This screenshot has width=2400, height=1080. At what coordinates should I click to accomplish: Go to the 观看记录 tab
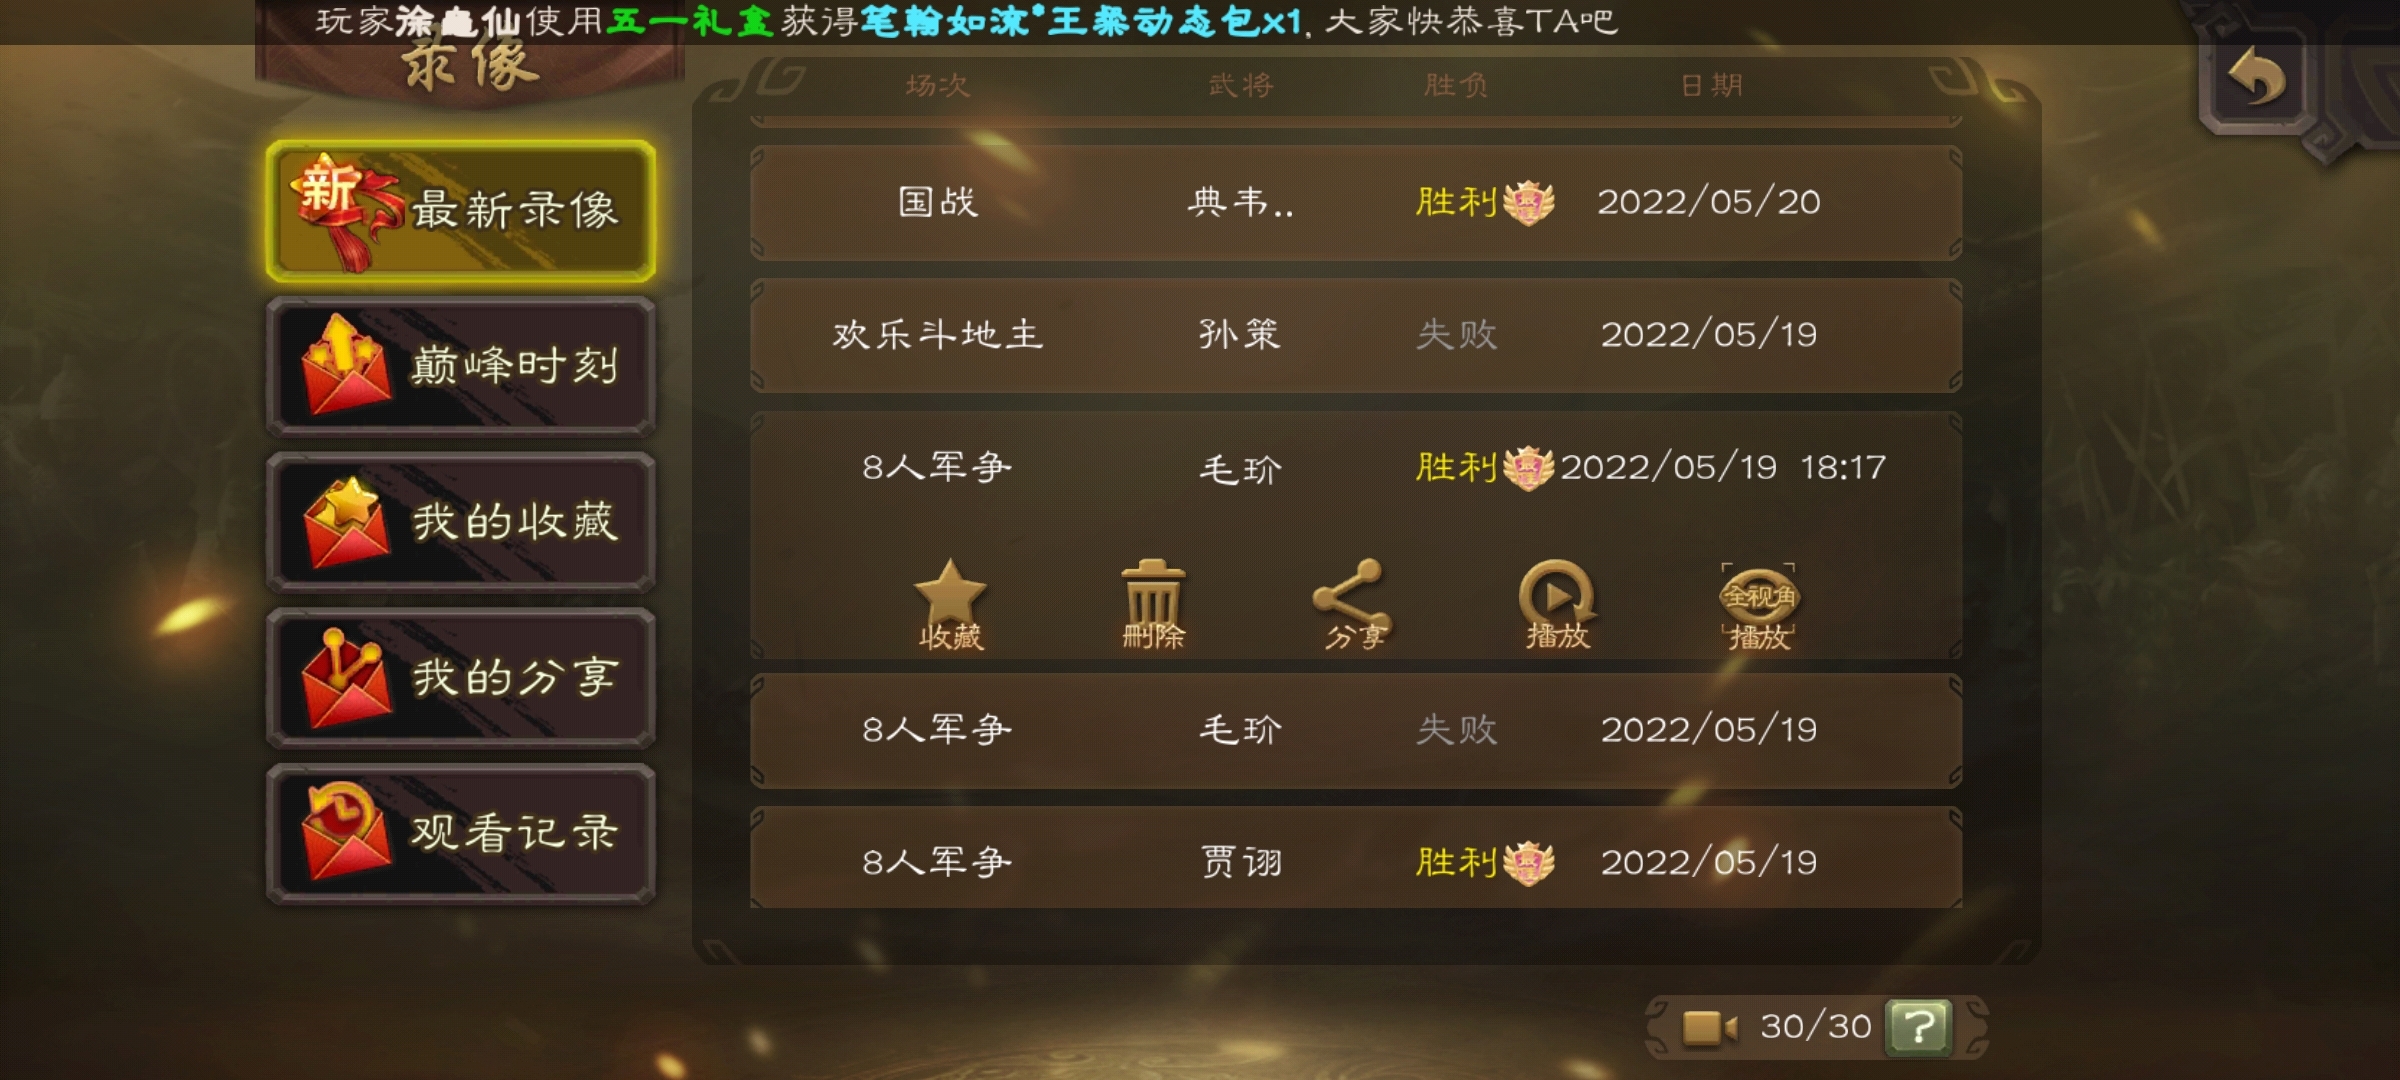(x=461, y=833)
